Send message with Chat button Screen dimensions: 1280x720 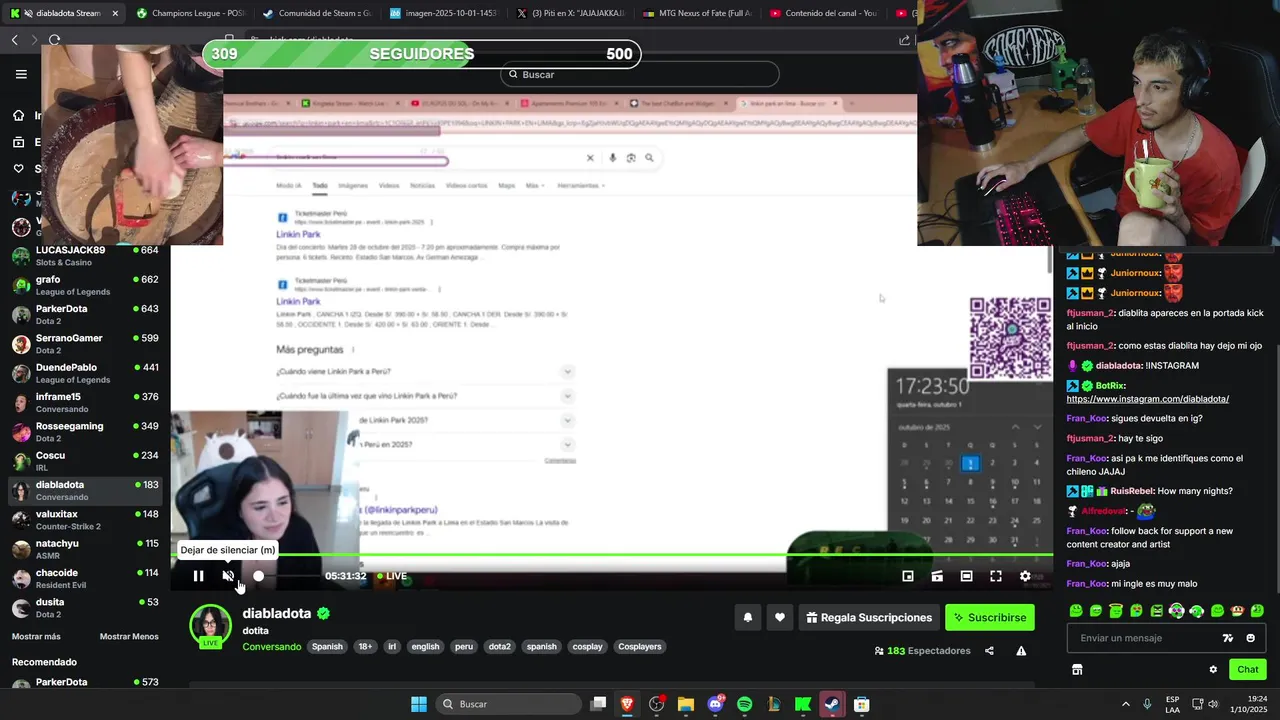1247,670
